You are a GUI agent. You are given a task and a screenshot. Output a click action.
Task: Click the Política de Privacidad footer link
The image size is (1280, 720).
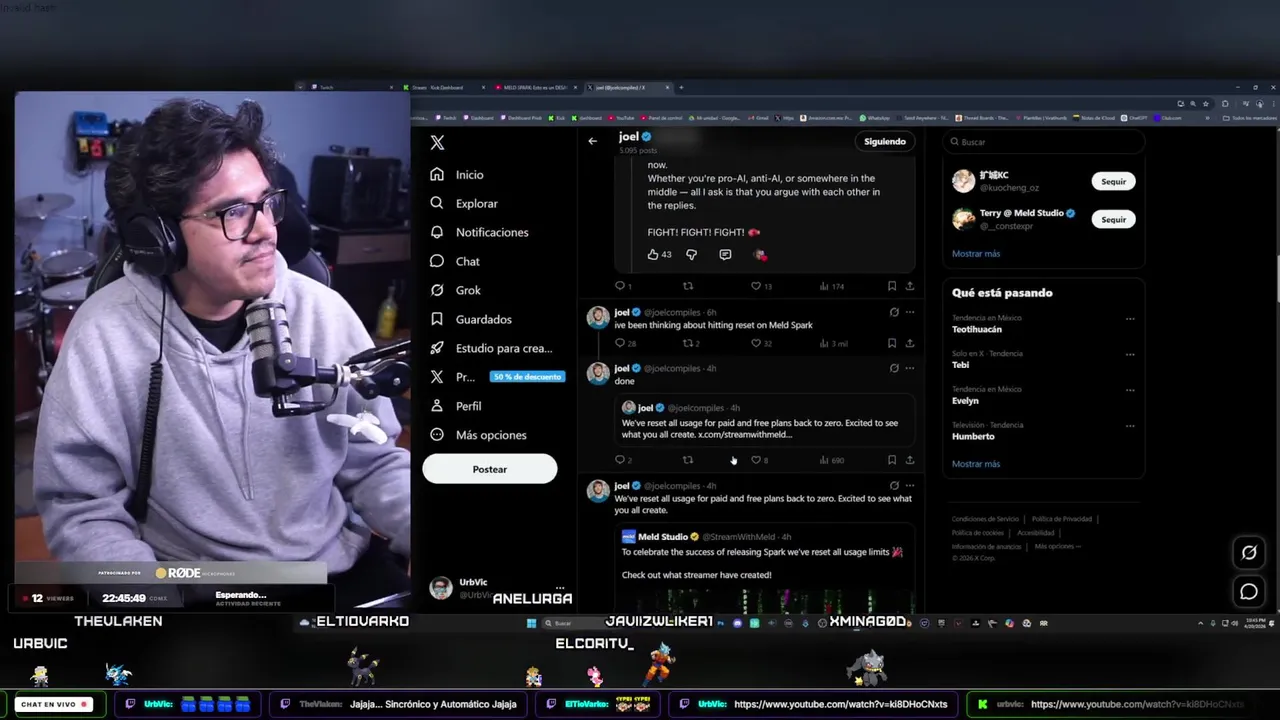(x=1061, y=519)
